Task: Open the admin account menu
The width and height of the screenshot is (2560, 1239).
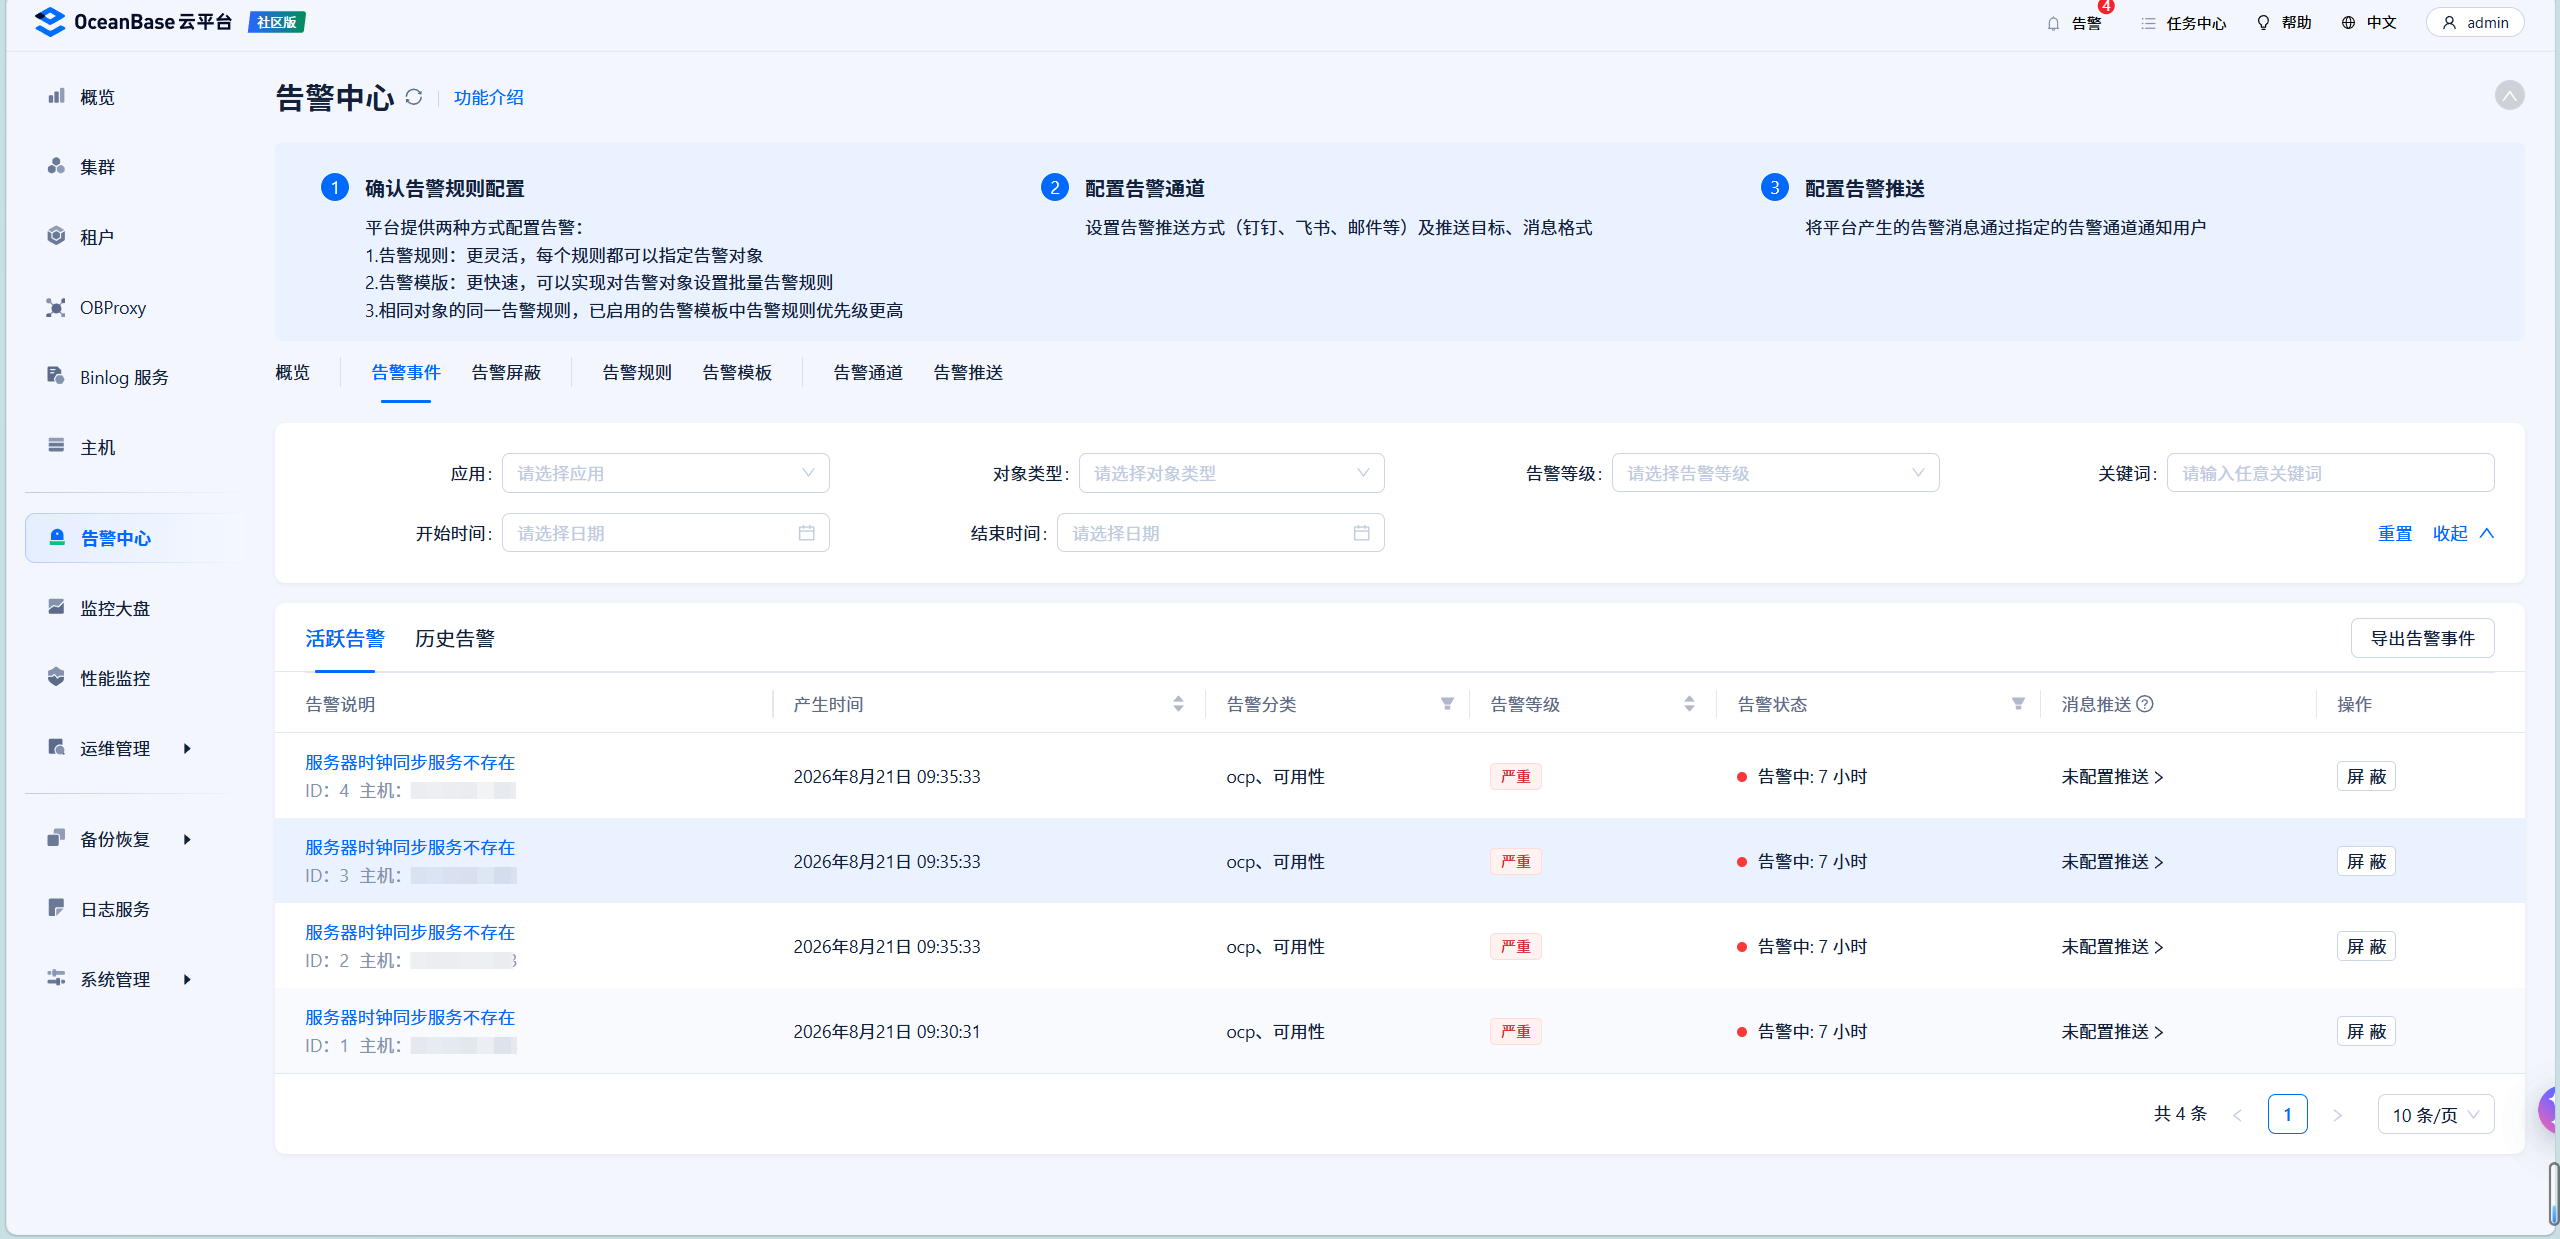Action: coord(2475,23)
